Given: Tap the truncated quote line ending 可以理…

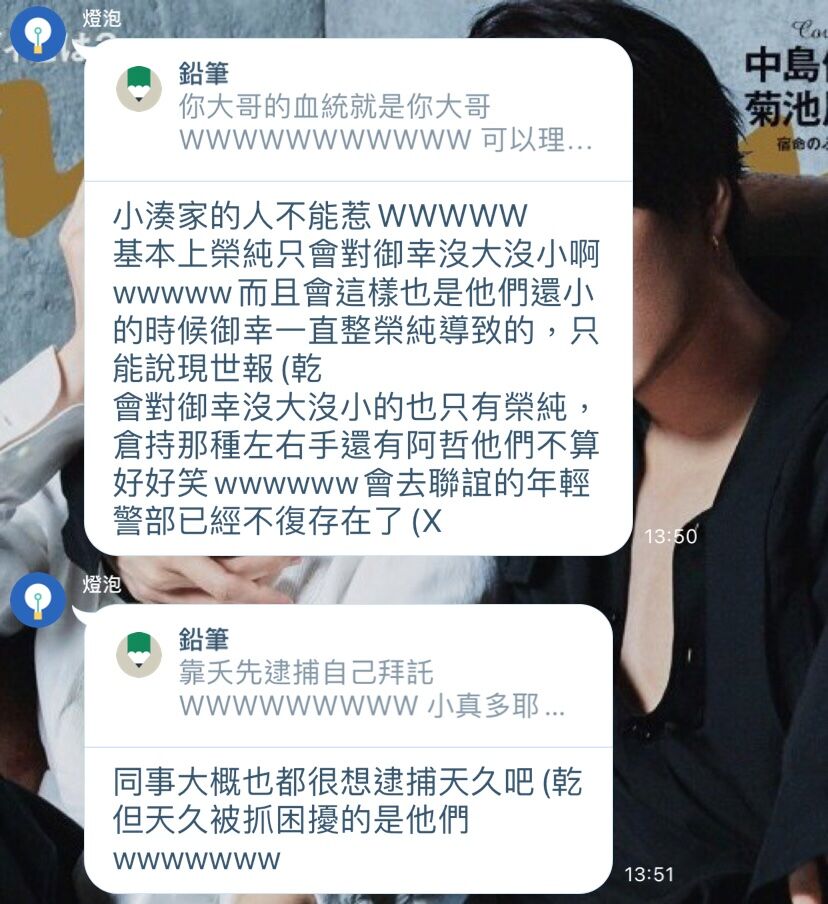Looking at the screenshot, I should (x=386, y=140).
